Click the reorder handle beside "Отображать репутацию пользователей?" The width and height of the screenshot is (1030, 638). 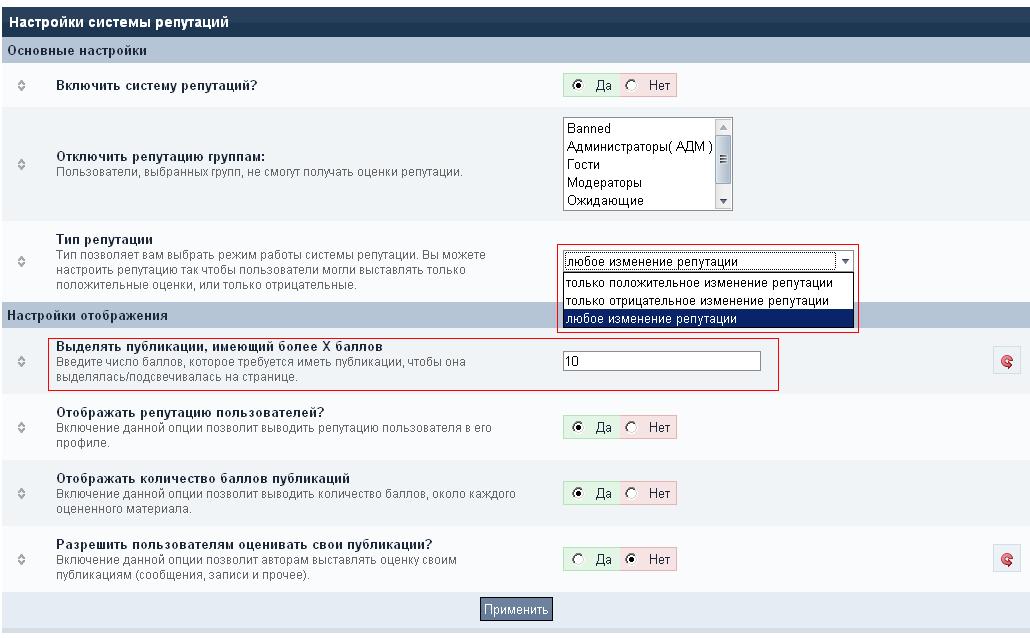point(22,428)
